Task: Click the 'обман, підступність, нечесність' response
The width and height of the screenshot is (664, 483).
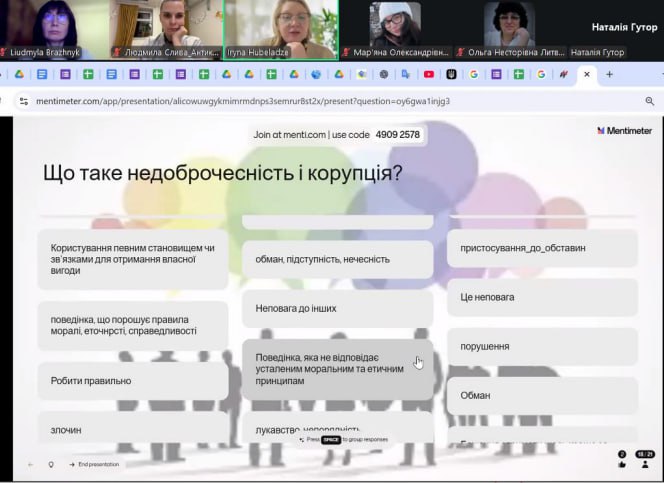Action: pyautogui.click(x=338, y=259)
